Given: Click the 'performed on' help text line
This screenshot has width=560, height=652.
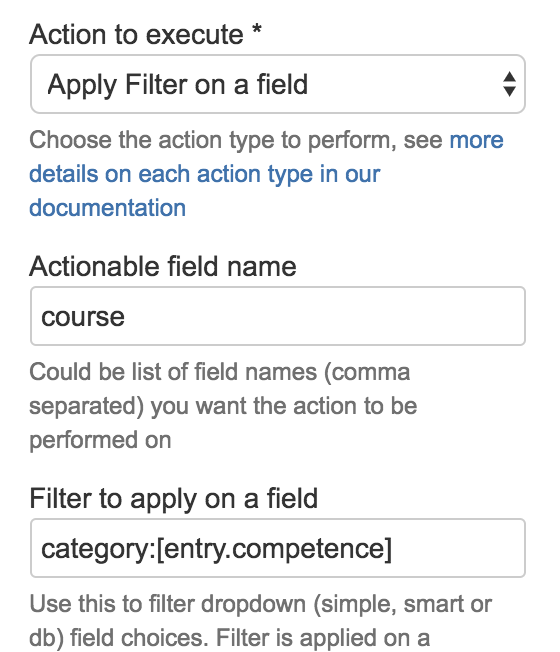Looking at the screenshot, I should 100,440.
